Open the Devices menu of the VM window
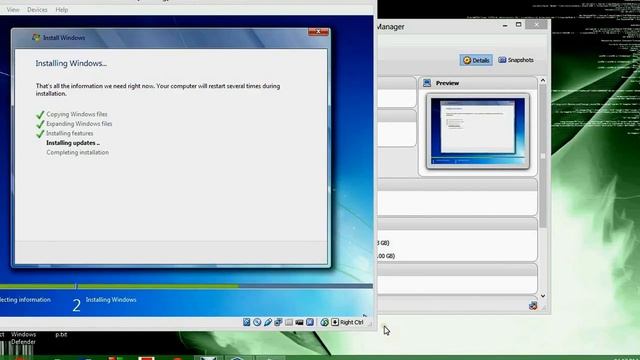Screen dimensions: 640x360 click(x=37, y=9)
